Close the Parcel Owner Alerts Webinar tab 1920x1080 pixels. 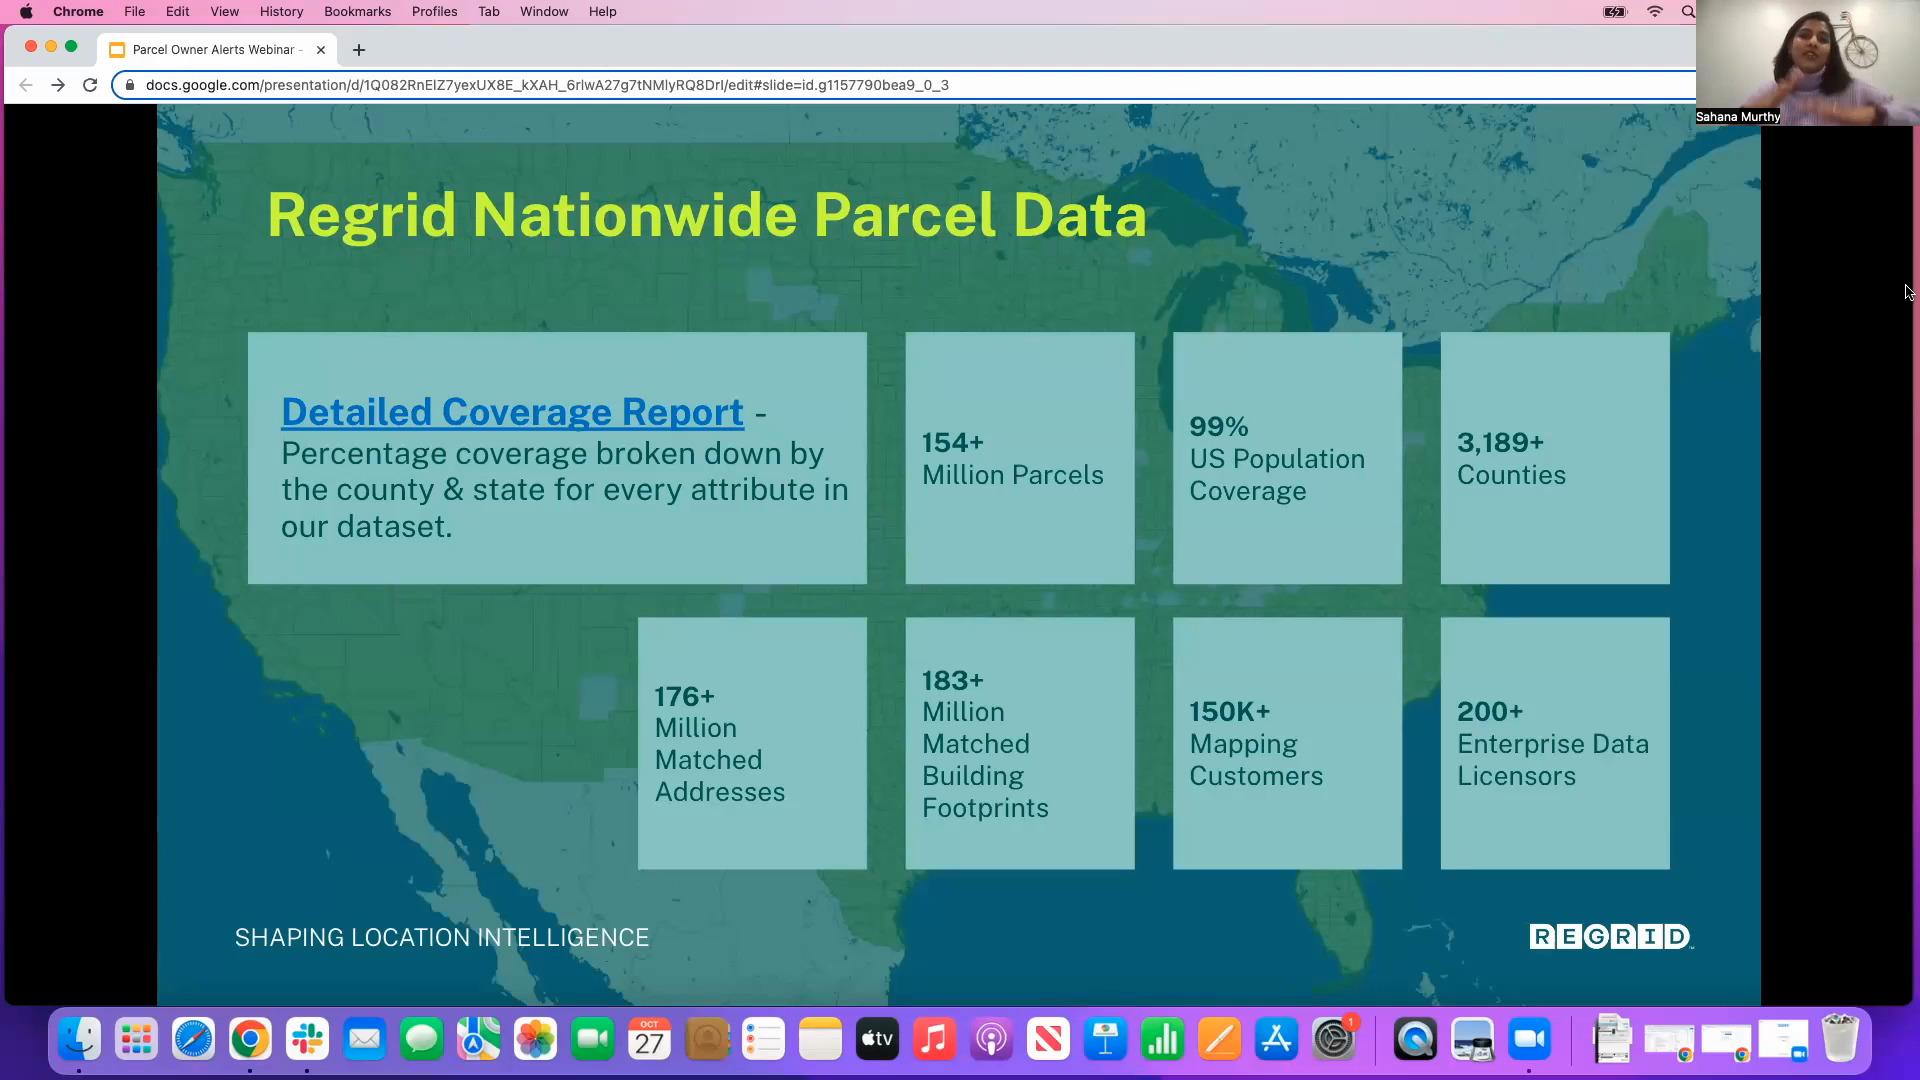click(x=321, y=50)
